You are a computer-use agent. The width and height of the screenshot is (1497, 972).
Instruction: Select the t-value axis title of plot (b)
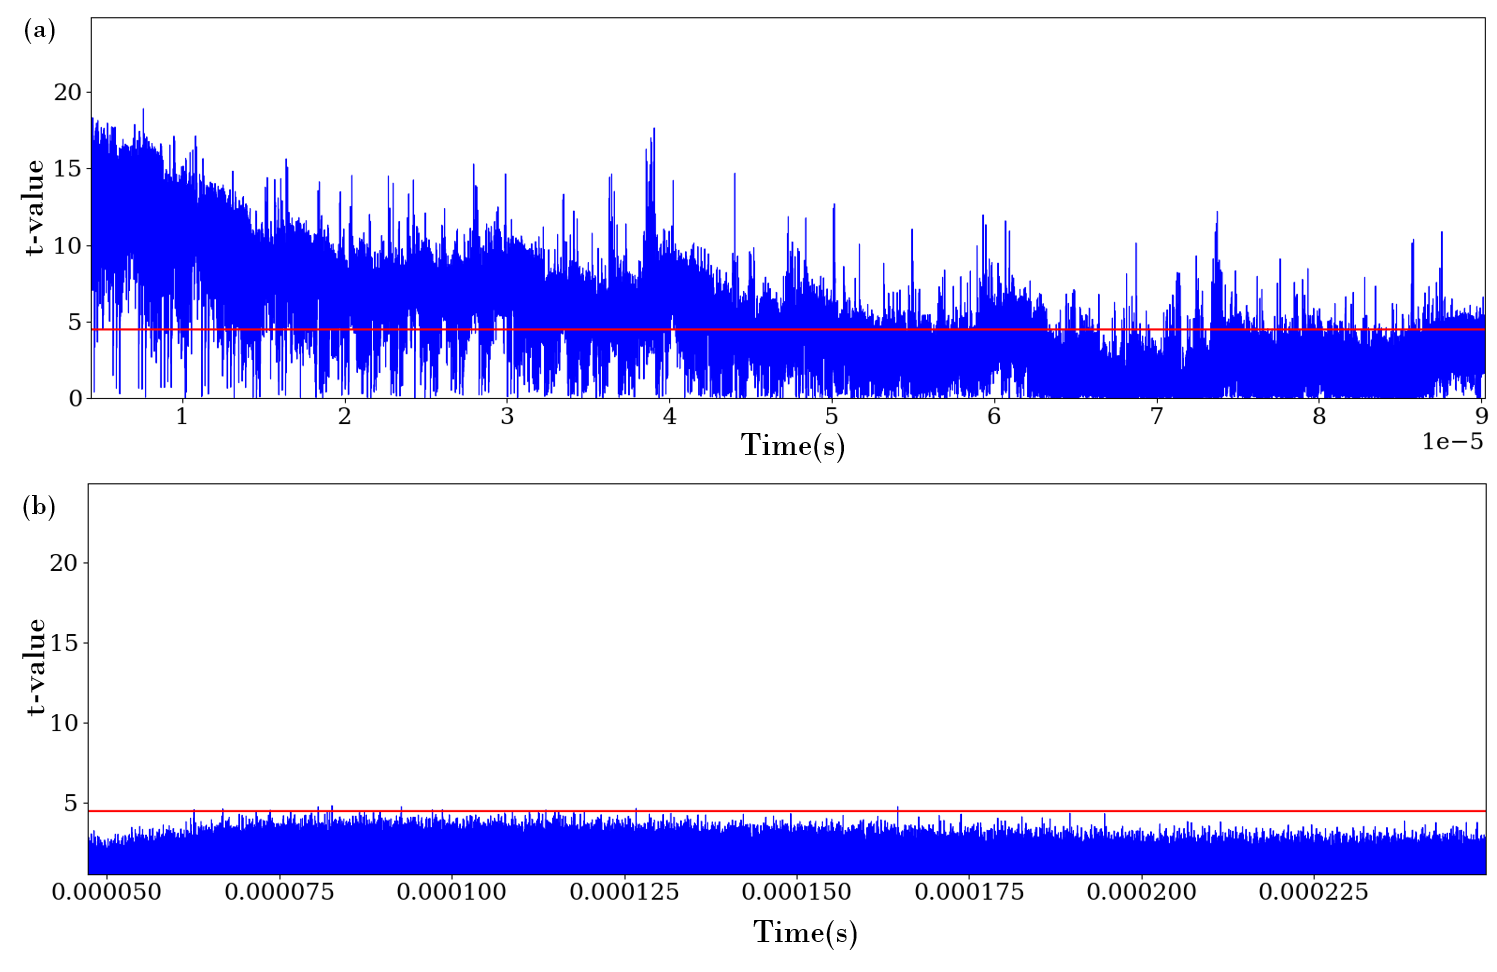click(35, 666)
